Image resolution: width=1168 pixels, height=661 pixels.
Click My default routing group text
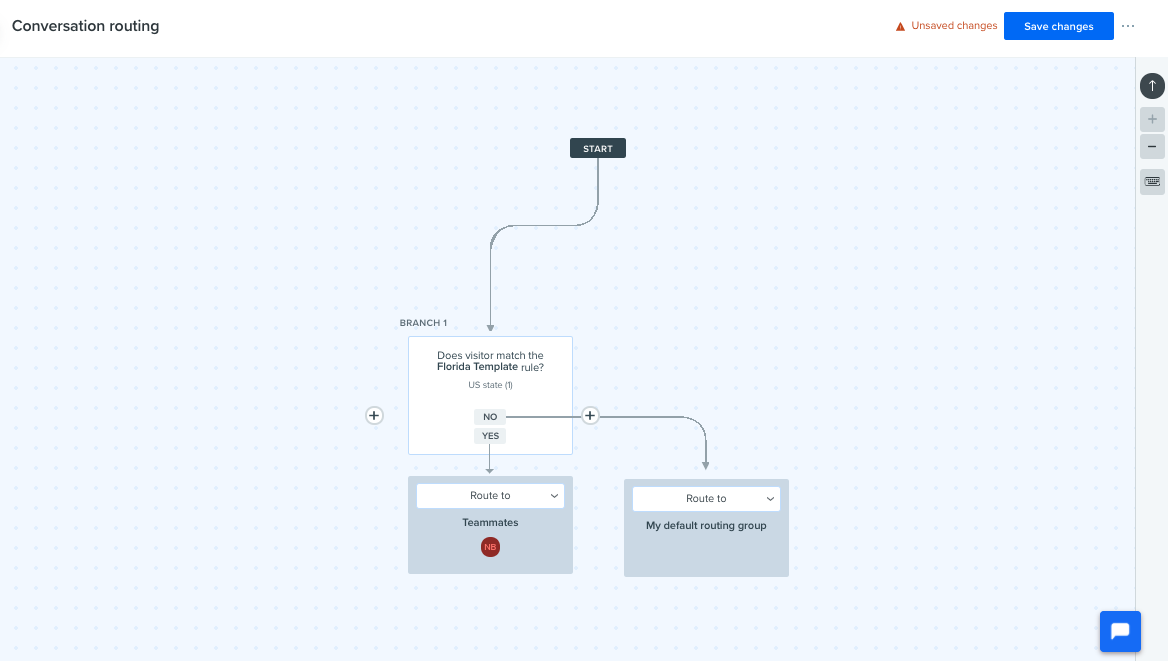[706, 525]
